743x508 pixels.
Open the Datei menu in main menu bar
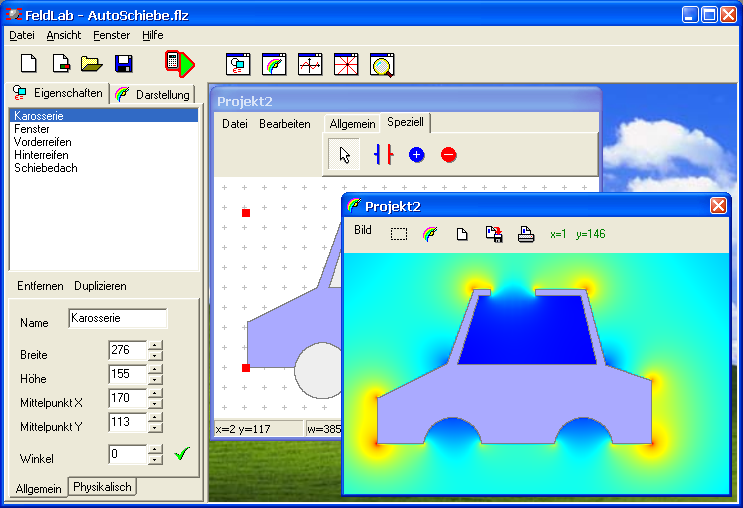(x=22, y=35)
